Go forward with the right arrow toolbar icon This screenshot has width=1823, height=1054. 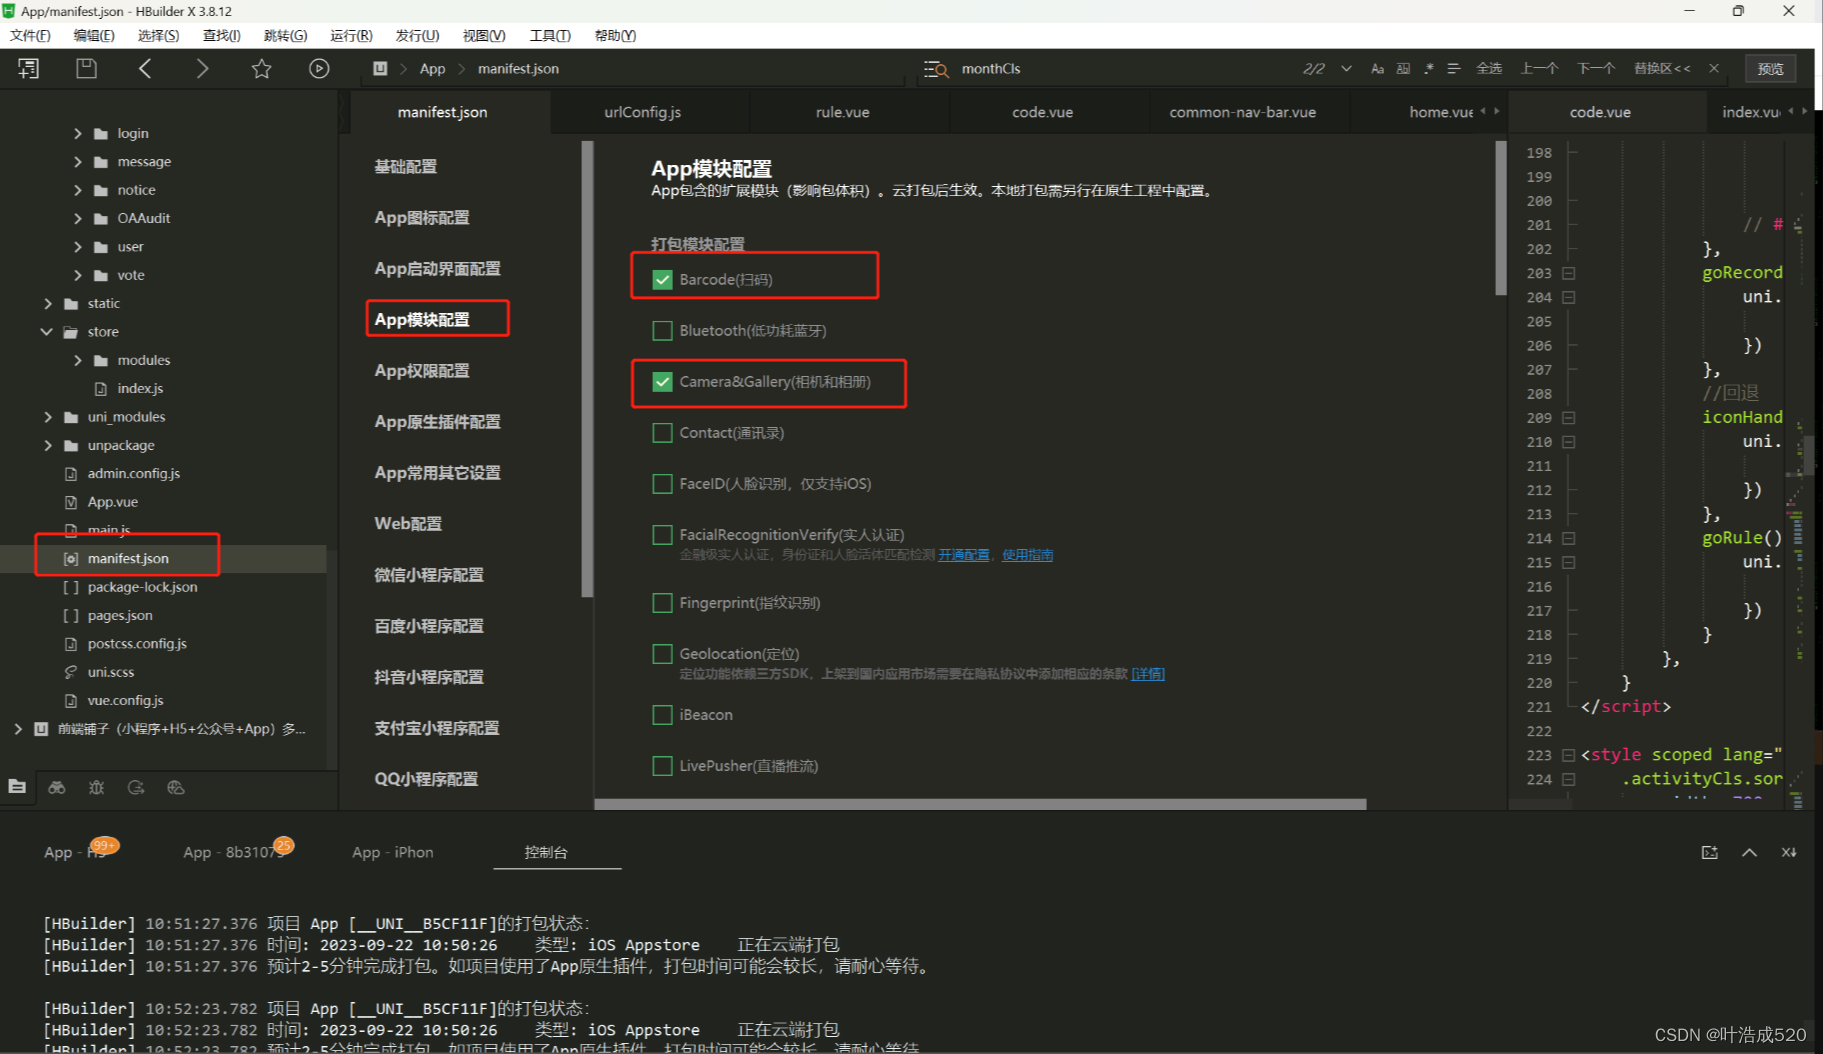[202, 68]
